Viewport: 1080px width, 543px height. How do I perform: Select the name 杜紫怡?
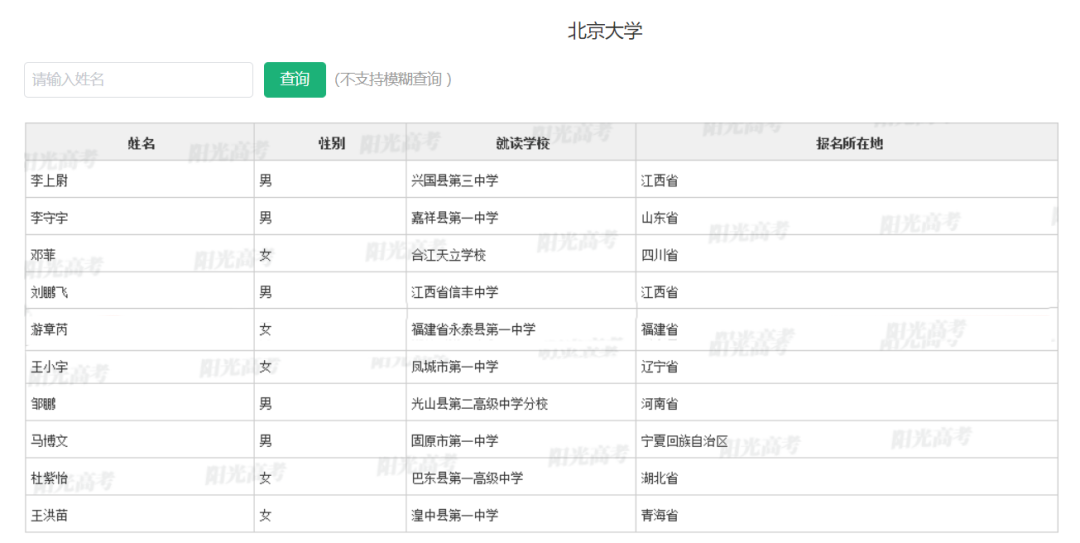(x=49, y=478)
